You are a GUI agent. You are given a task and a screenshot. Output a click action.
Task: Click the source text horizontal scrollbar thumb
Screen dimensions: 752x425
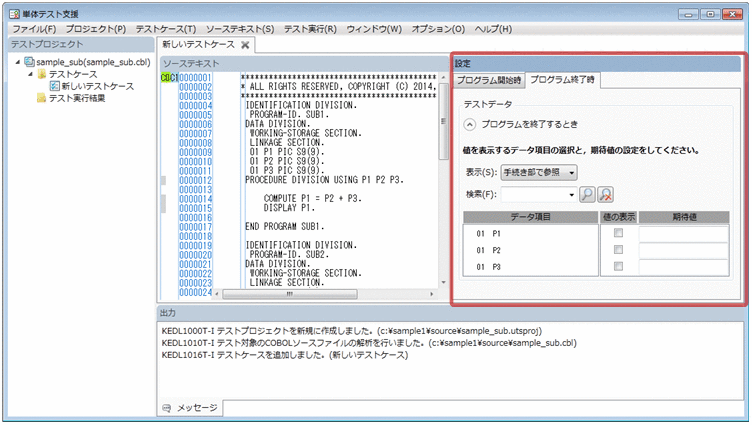tap(290, 294)
